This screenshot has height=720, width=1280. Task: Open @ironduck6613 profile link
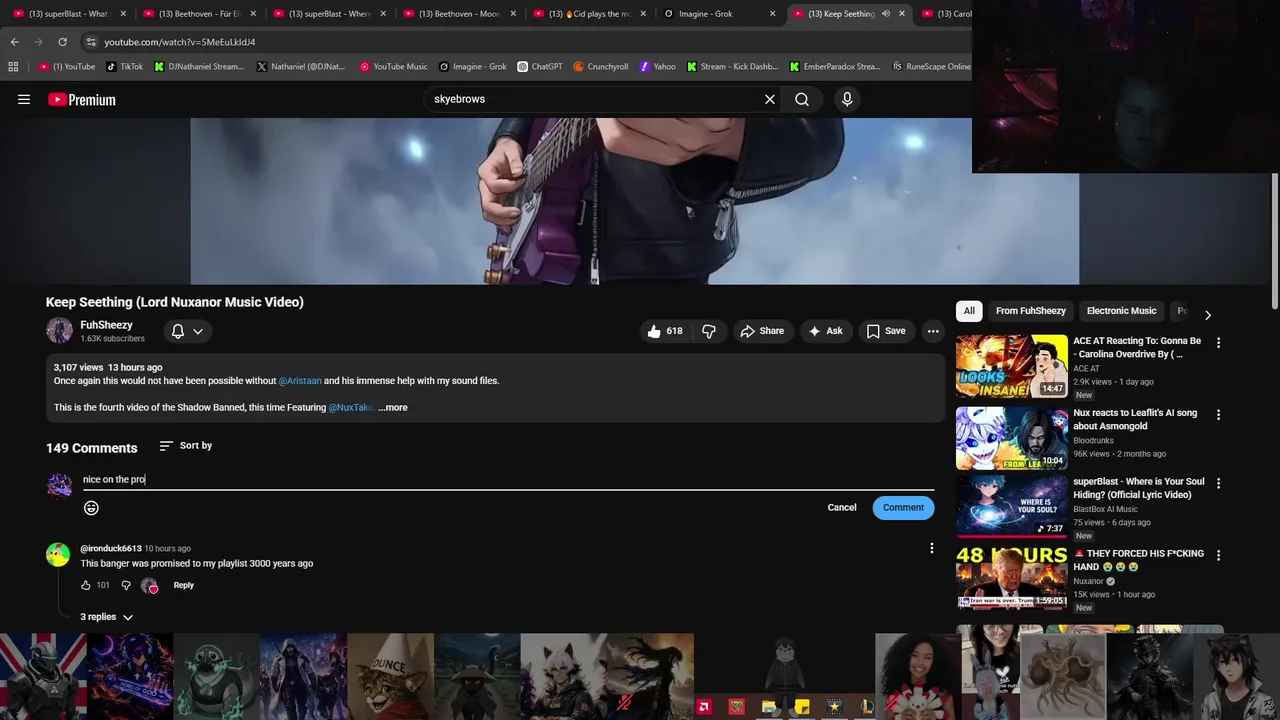[x=111, y=549]
